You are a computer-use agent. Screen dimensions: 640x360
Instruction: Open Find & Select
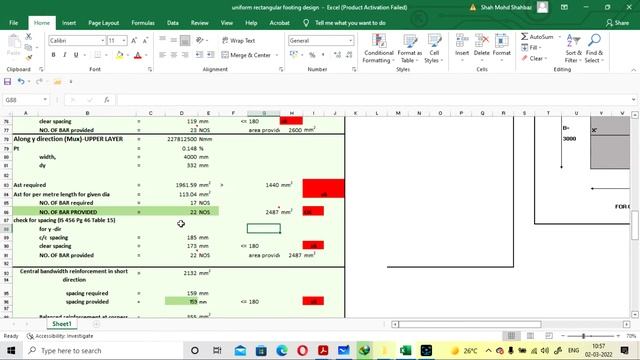(594, 49)
